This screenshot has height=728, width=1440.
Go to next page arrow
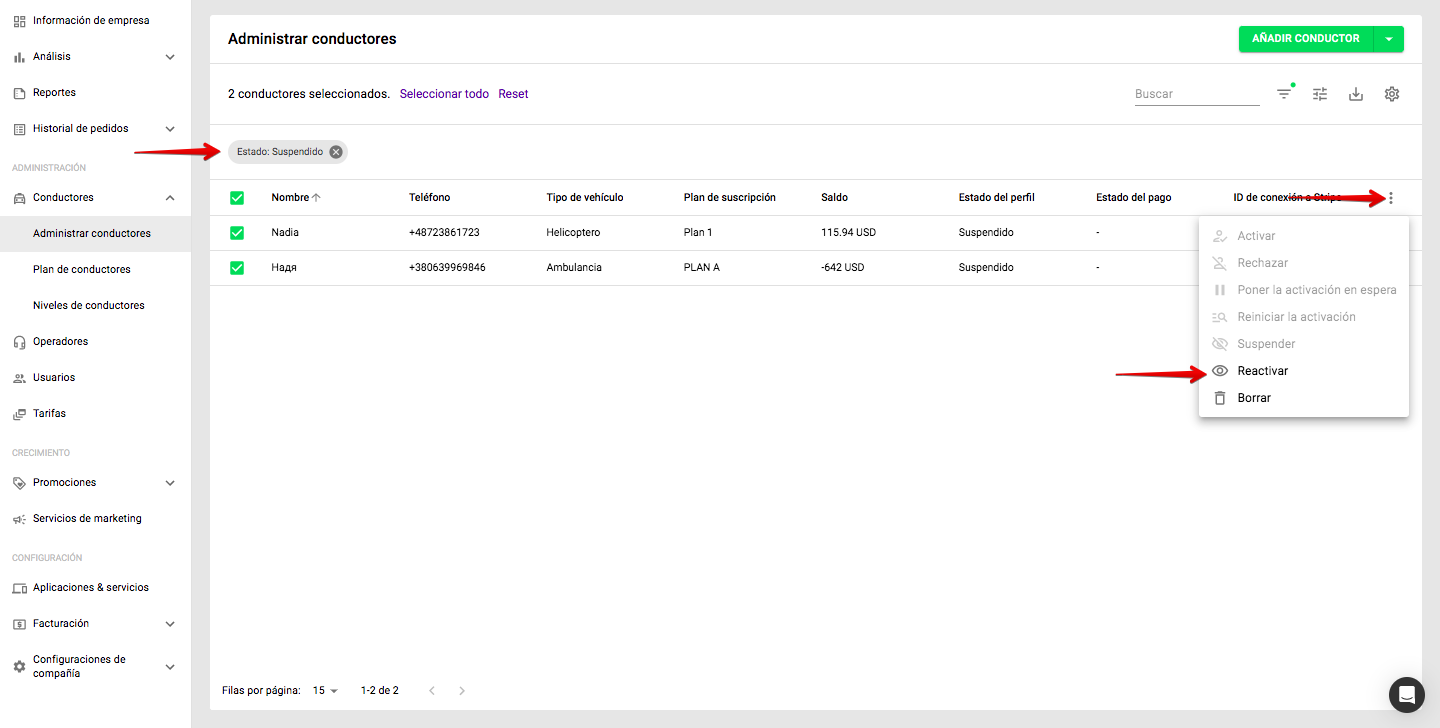coord(462,691)
